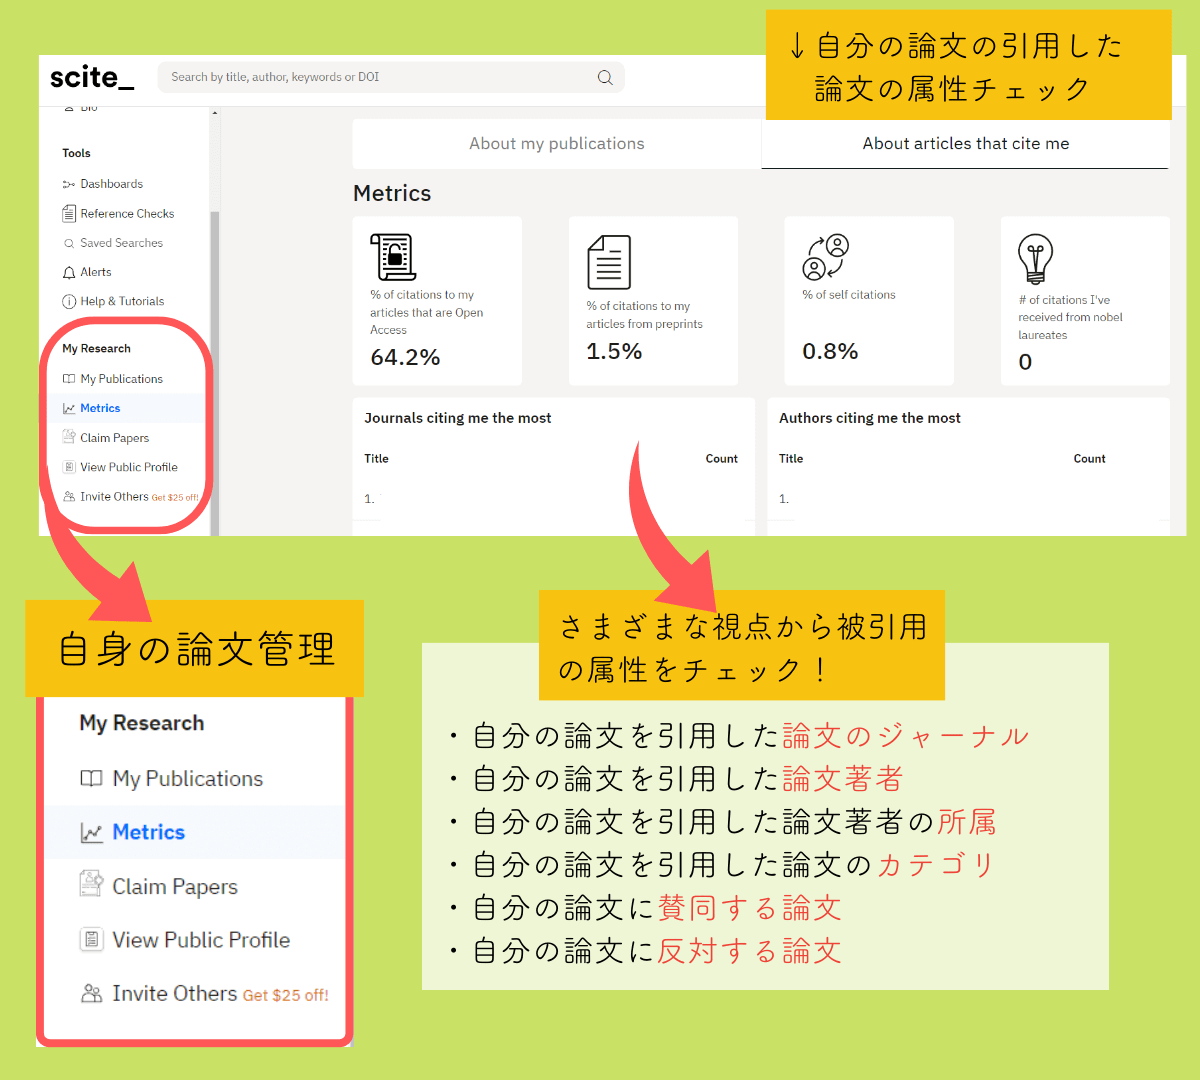Click the Authors citing me the most heading
This screenshot has height=1080, width=1200.
tap(870, 418)
